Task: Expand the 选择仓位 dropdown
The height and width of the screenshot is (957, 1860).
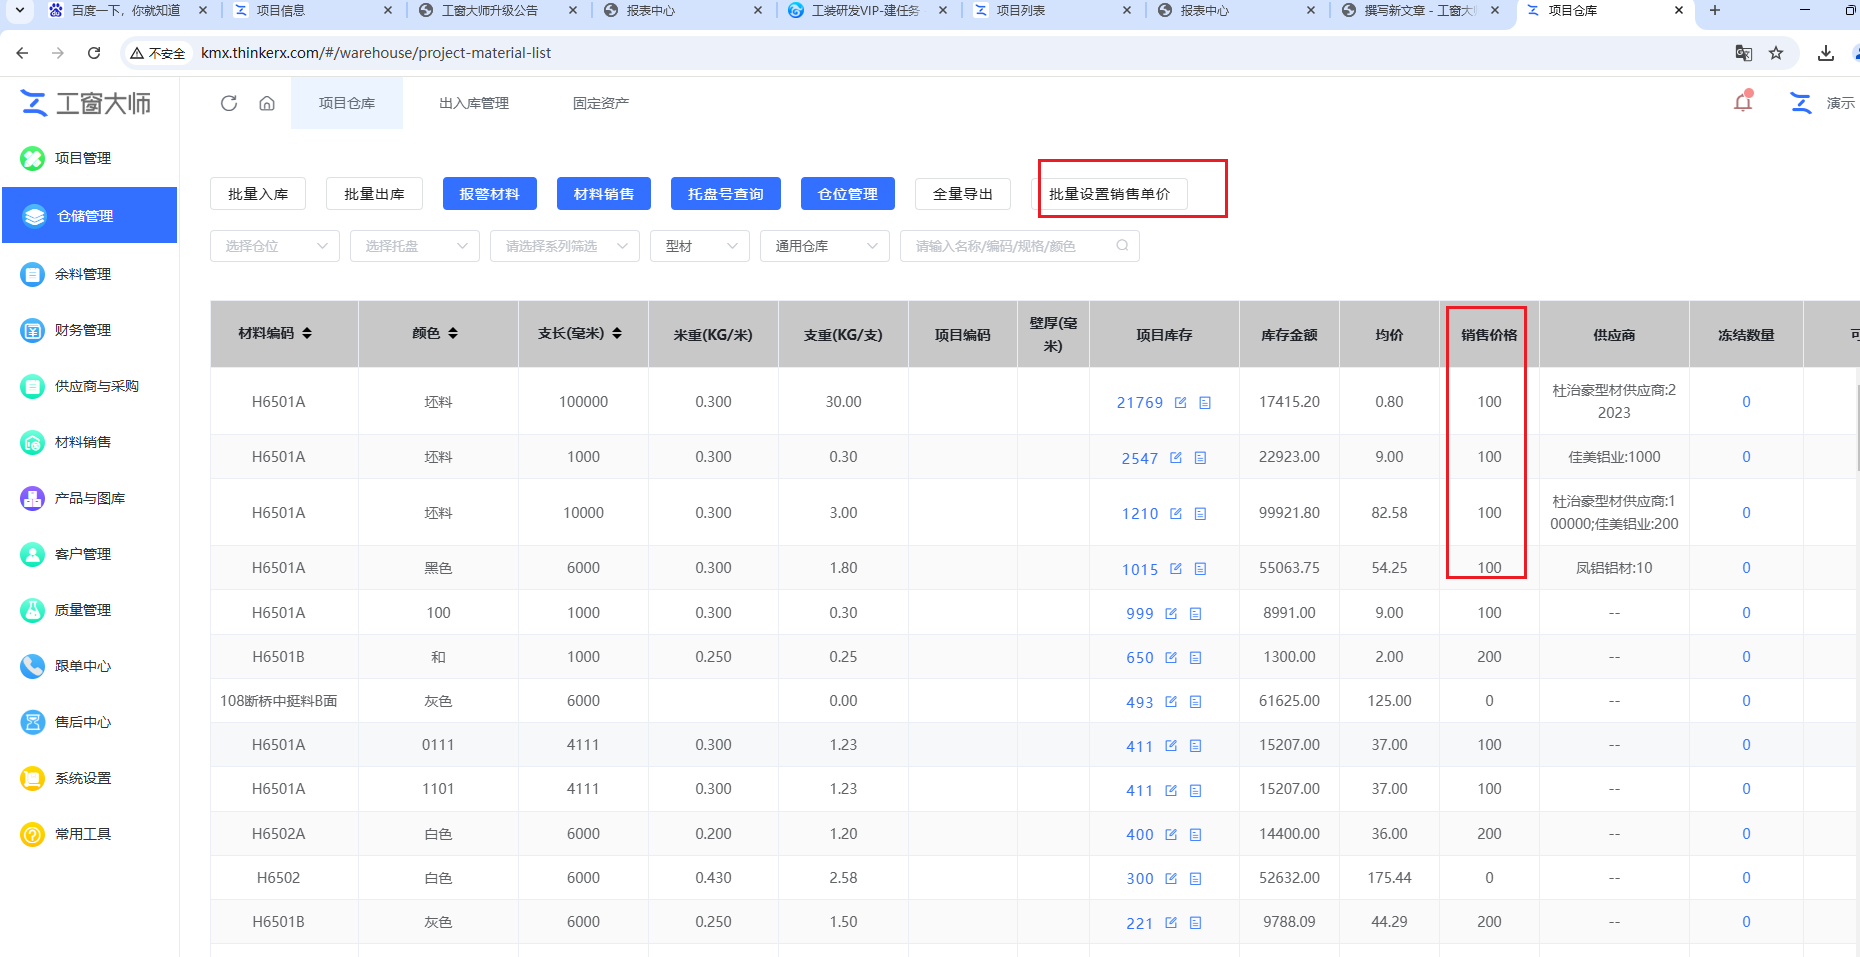Action: click(x=275, y=246)
